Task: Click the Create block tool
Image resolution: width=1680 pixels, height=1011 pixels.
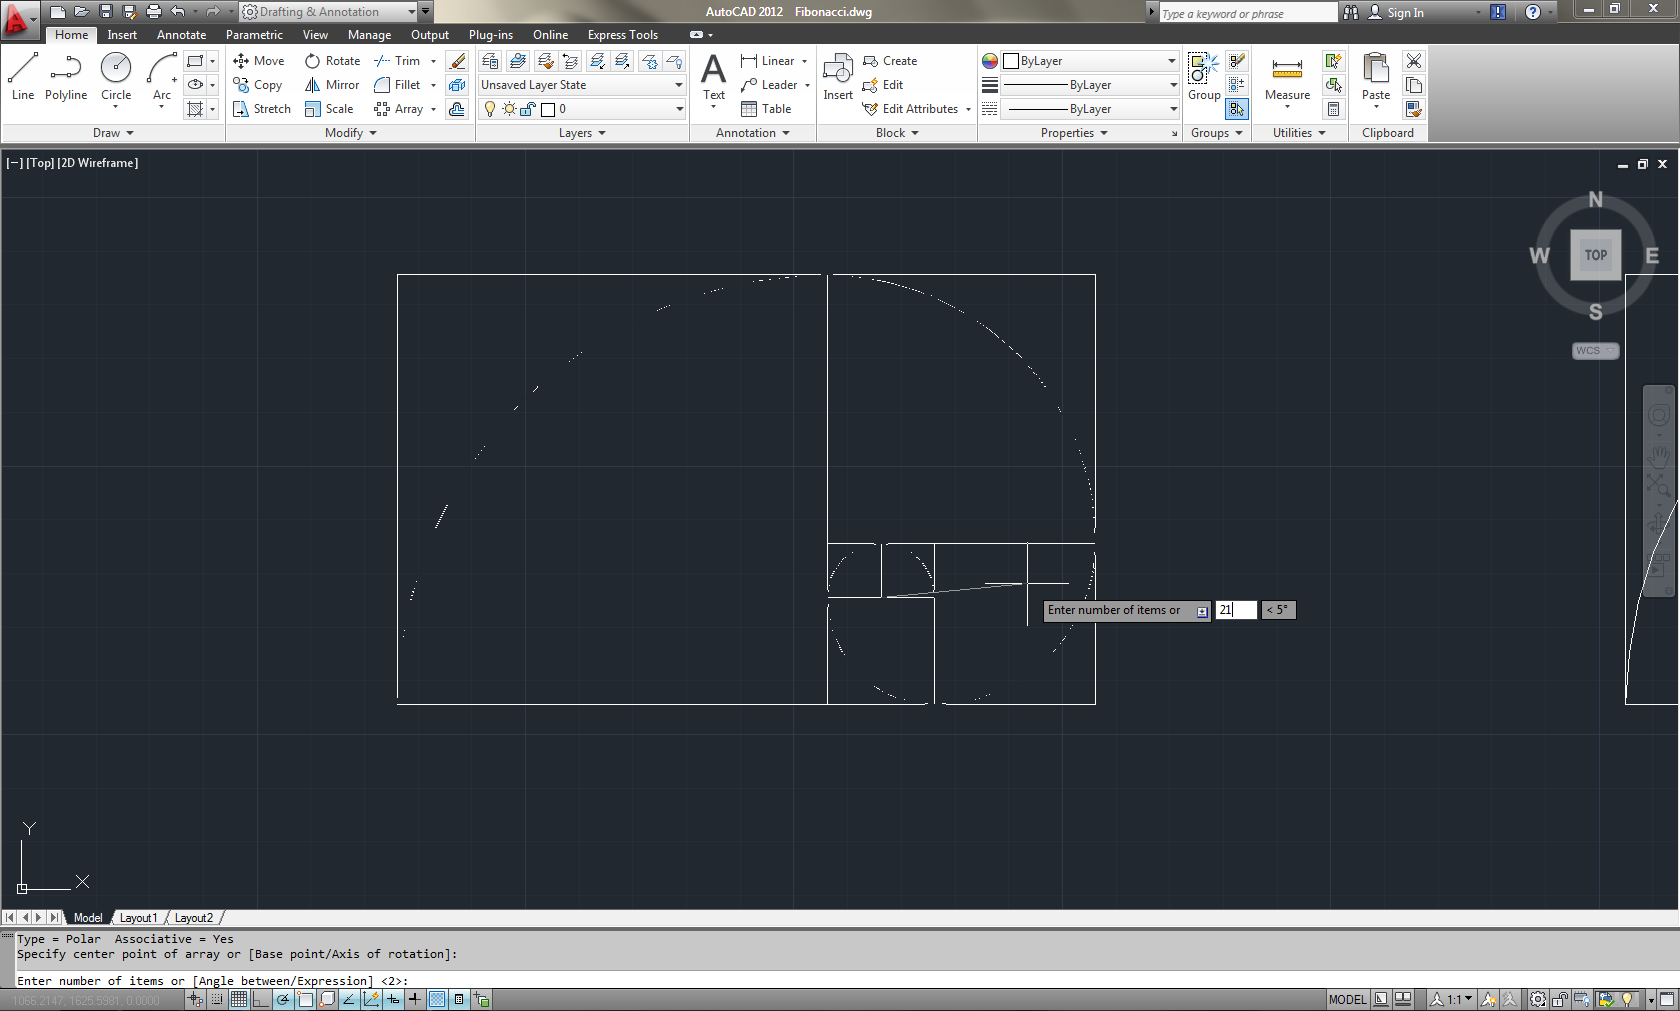Action: coord(890,61)
